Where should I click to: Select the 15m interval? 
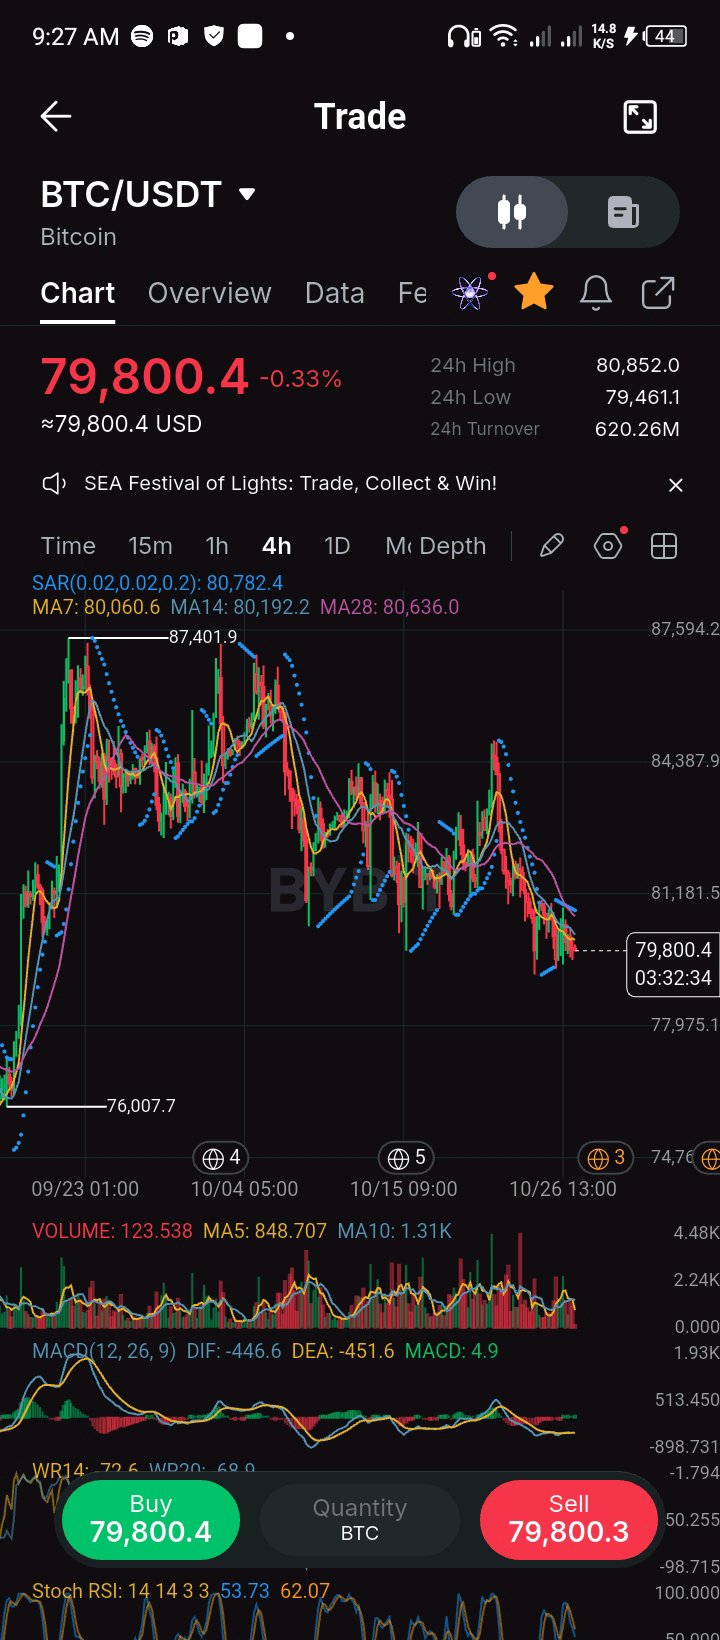(150, 546)
